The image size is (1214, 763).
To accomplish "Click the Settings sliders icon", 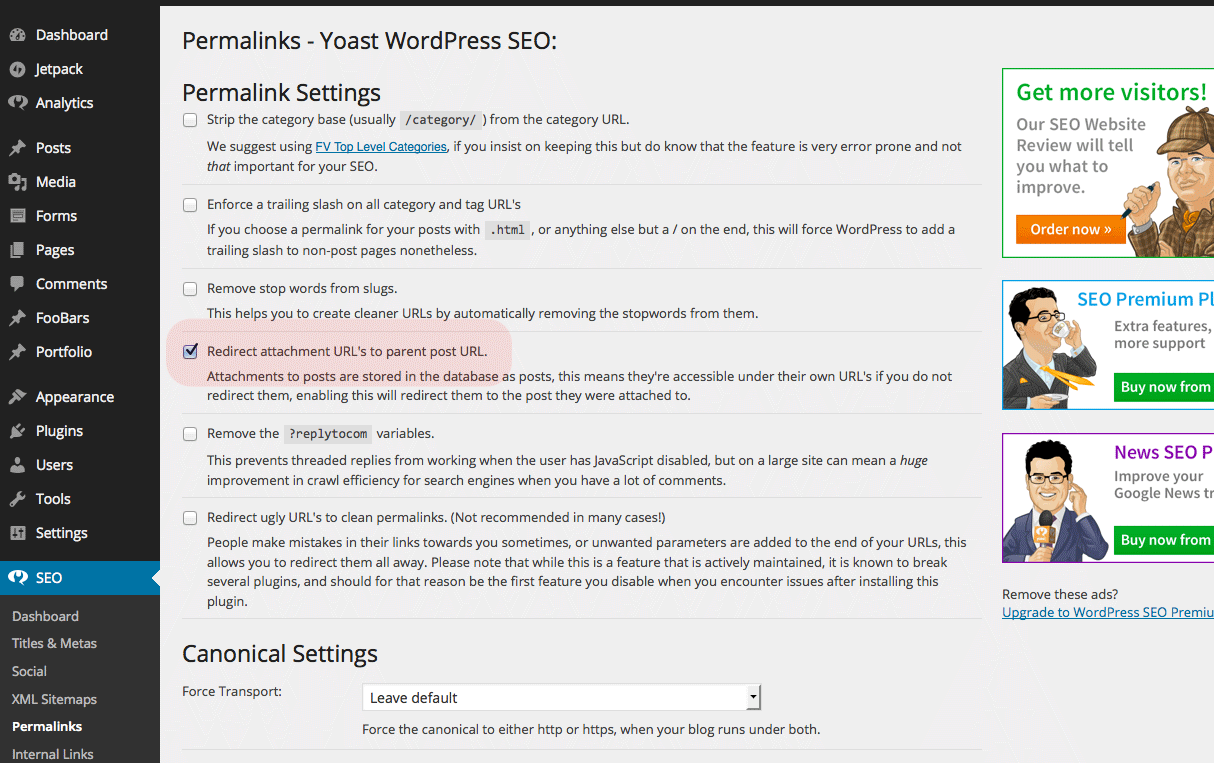I will (x=17, y=533).
